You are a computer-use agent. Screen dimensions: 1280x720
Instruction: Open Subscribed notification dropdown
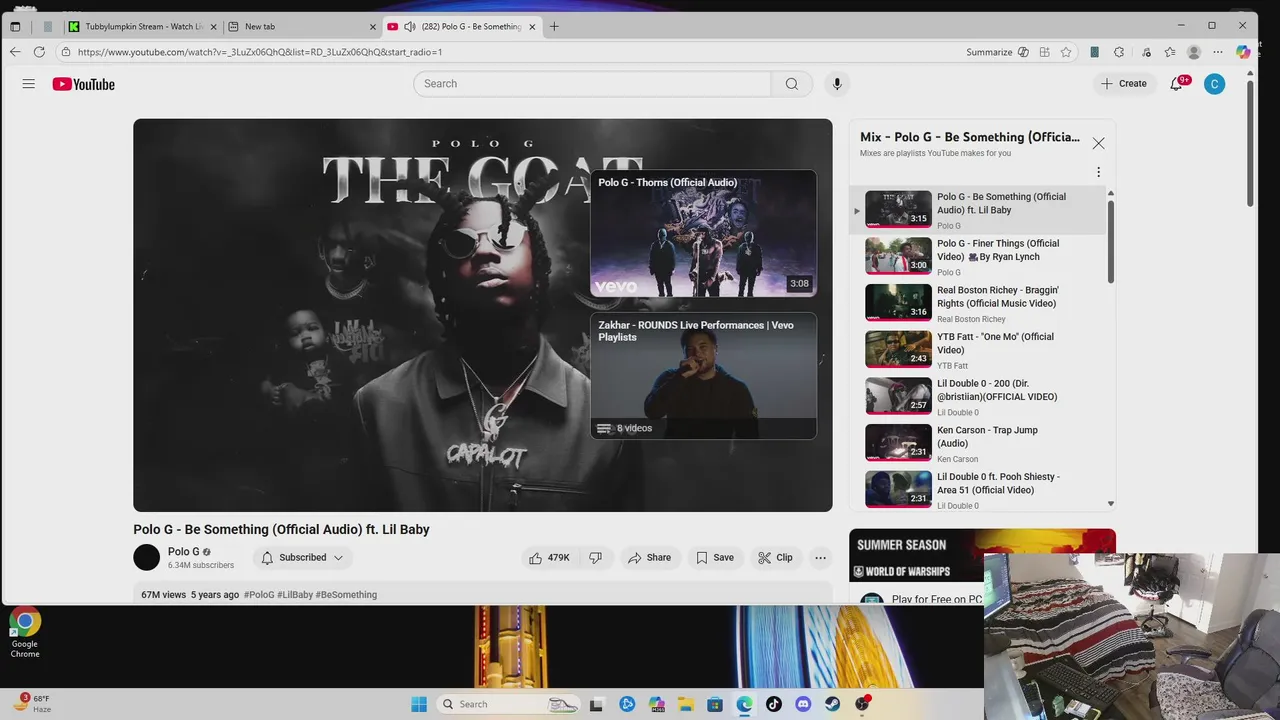coord(302,558)
